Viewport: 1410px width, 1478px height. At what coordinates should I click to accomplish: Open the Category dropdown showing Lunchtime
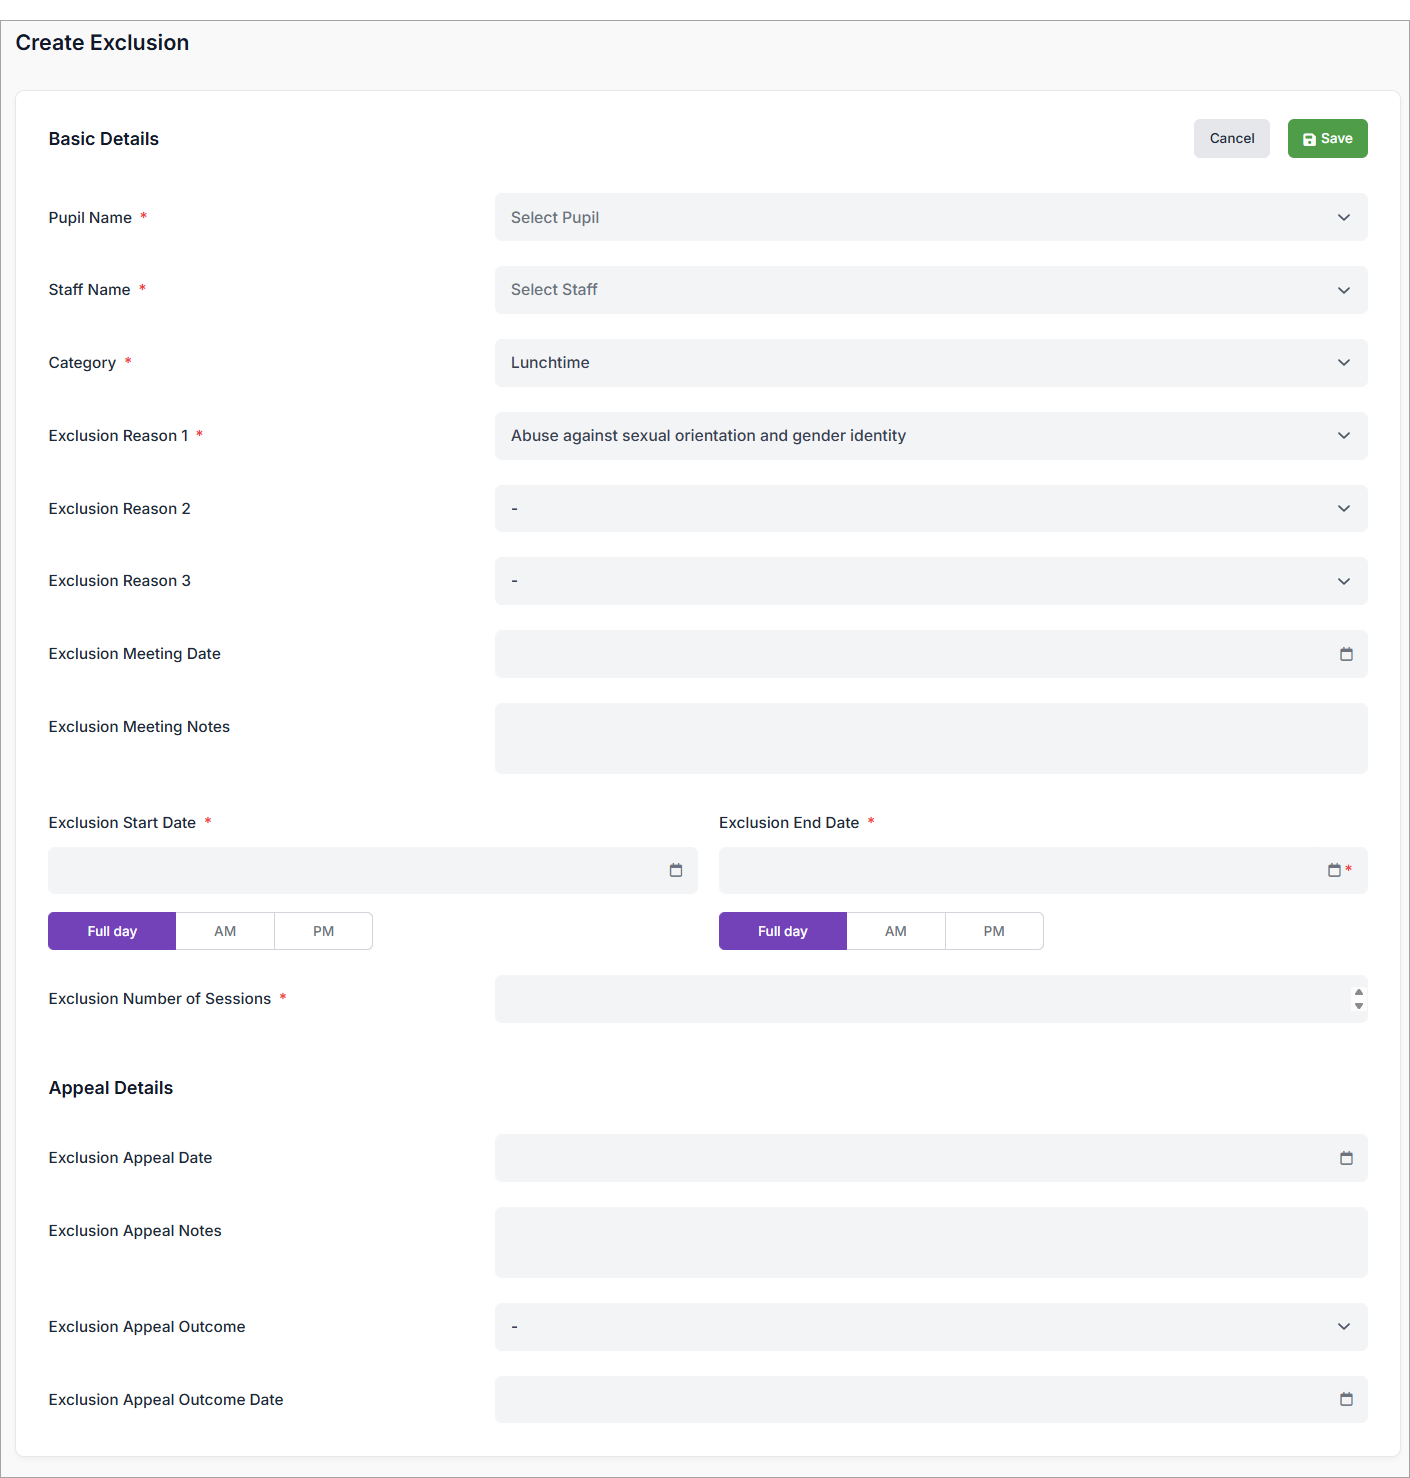[930, 363]
